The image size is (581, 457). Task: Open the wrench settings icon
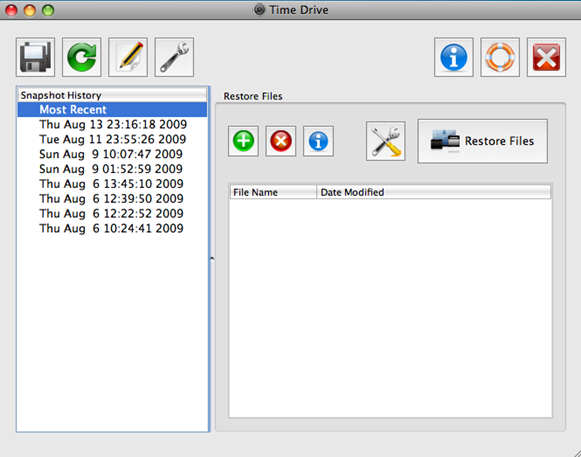coord(174,57)
